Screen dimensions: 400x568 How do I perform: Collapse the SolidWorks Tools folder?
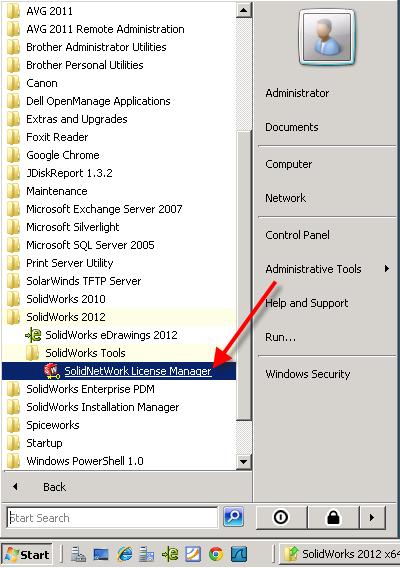119,353
